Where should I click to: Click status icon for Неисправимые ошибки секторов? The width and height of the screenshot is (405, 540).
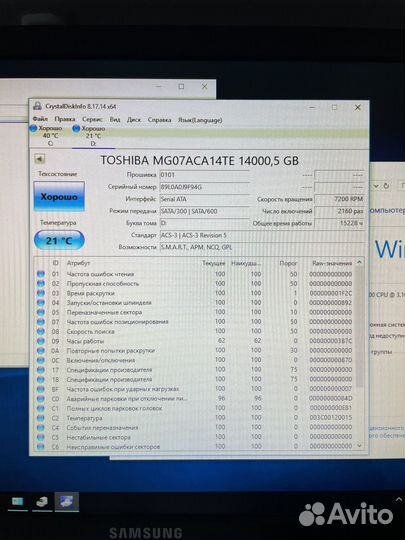click(x=41, y=447)
